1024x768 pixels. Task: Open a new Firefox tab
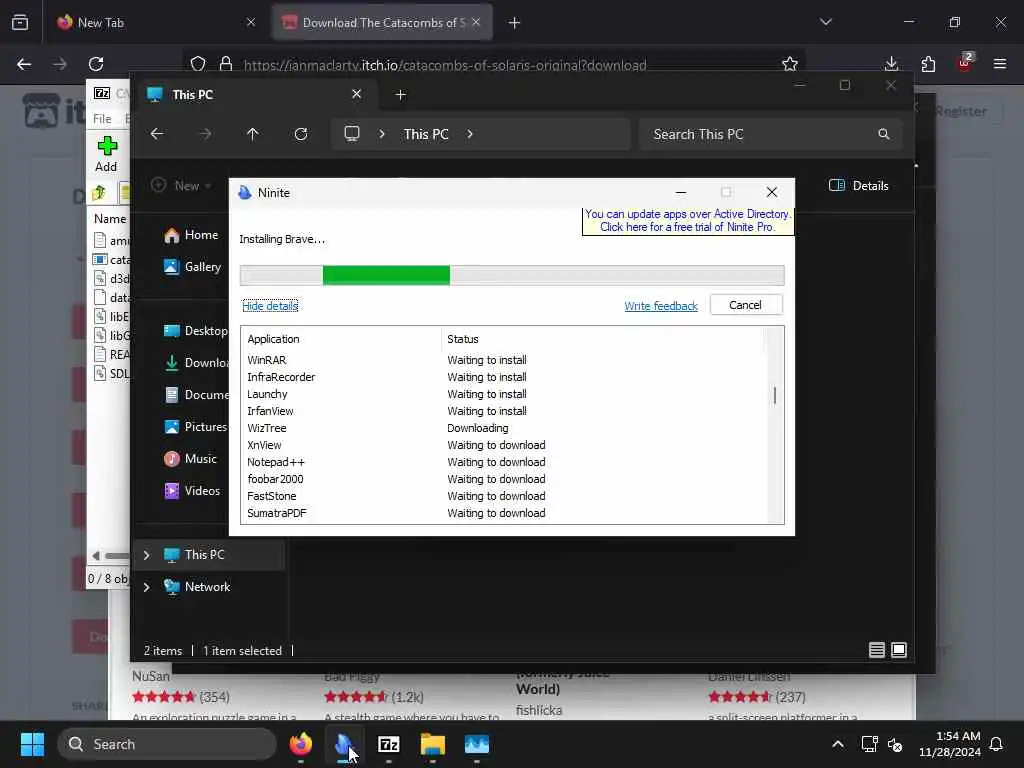[515, 23]
